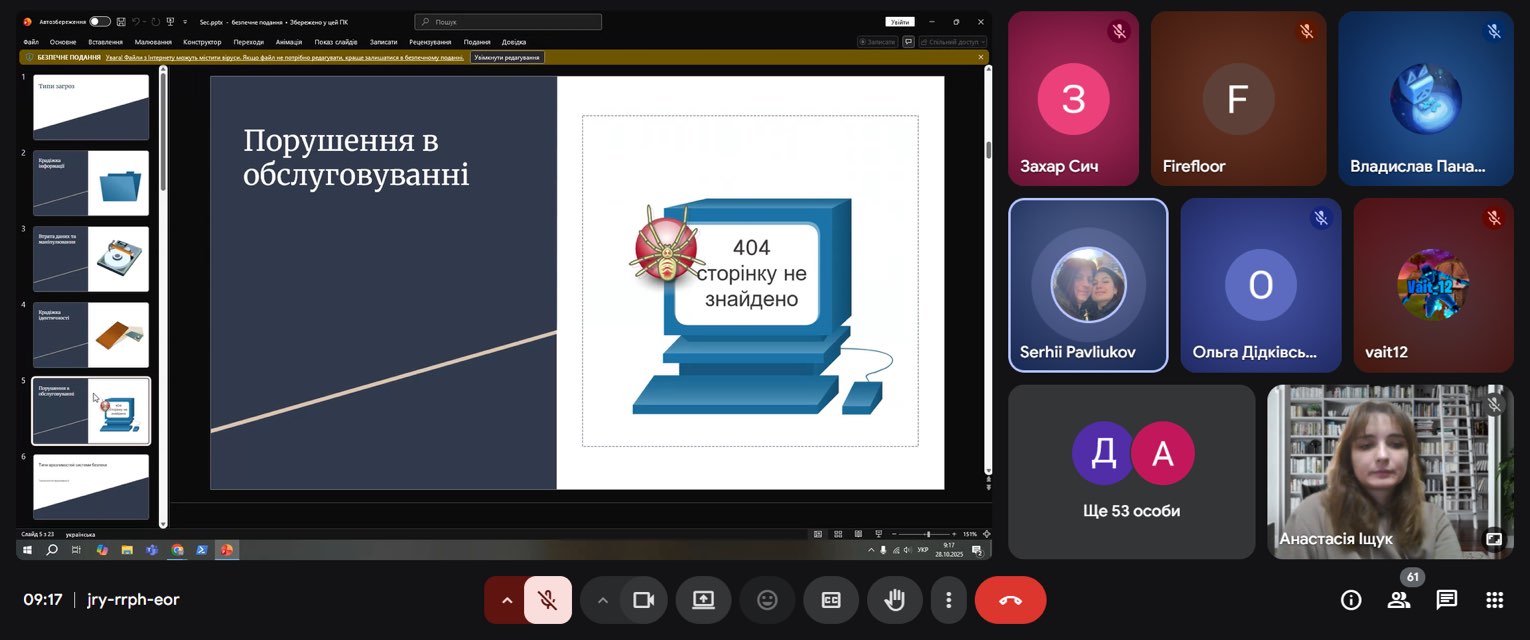Click the vait12 participant tile
Viewport: 1530px width, 640px height.
tap(1433, 285)
